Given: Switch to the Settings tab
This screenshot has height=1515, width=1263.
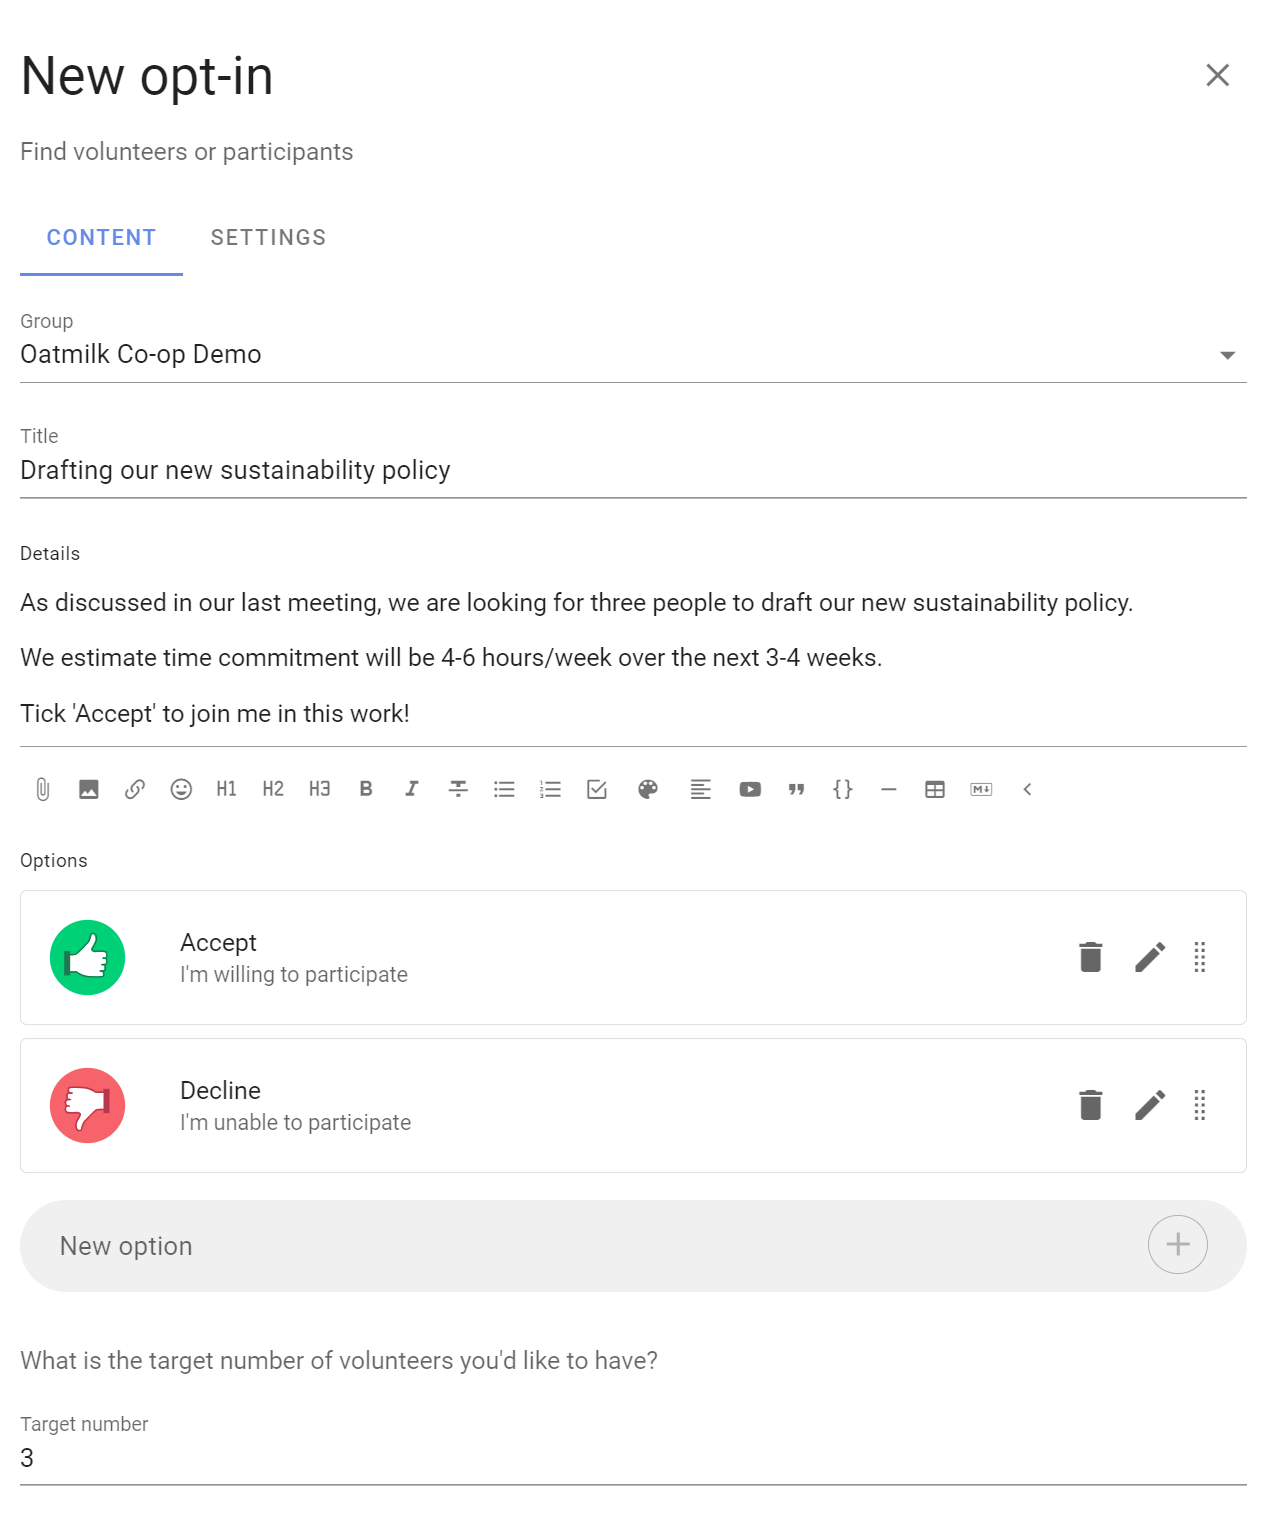Looking at the screenshot, I should click(268, 237).
